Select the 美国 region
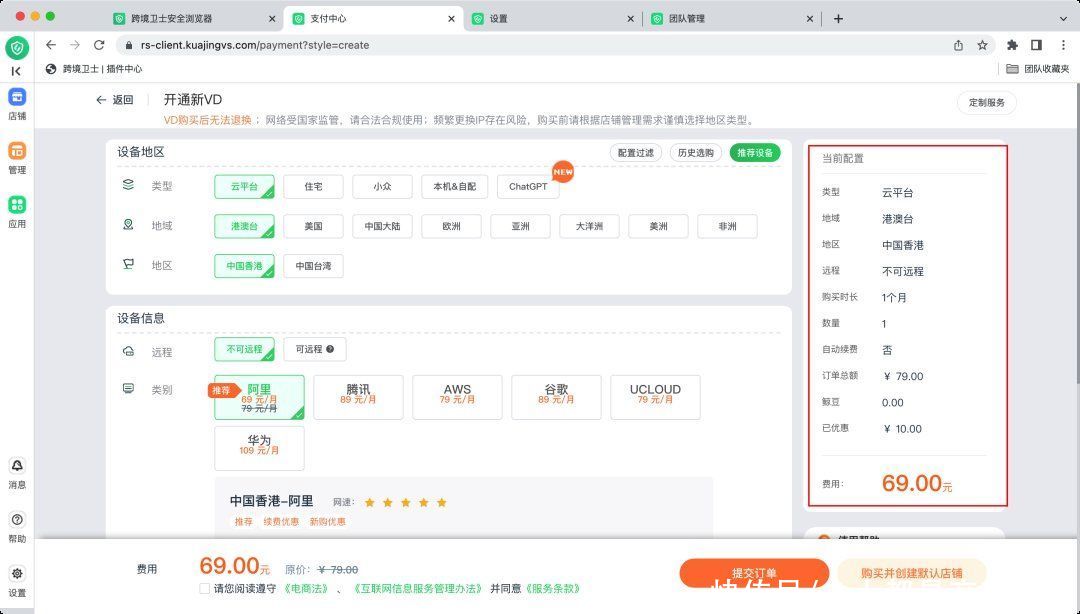This screenshot has height=614, width=1080. tap(313, 226)
